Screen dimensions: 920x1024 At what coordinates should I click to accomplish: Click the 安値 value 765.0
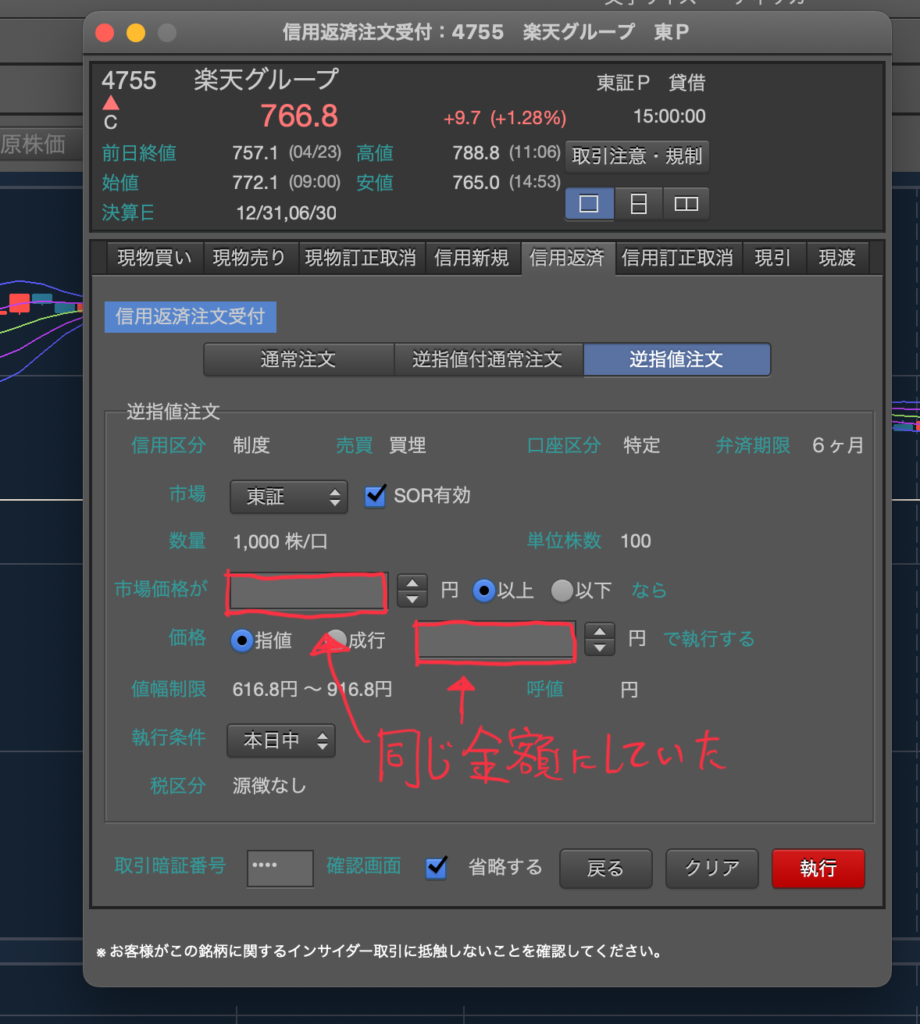click(x=476, y=182)
